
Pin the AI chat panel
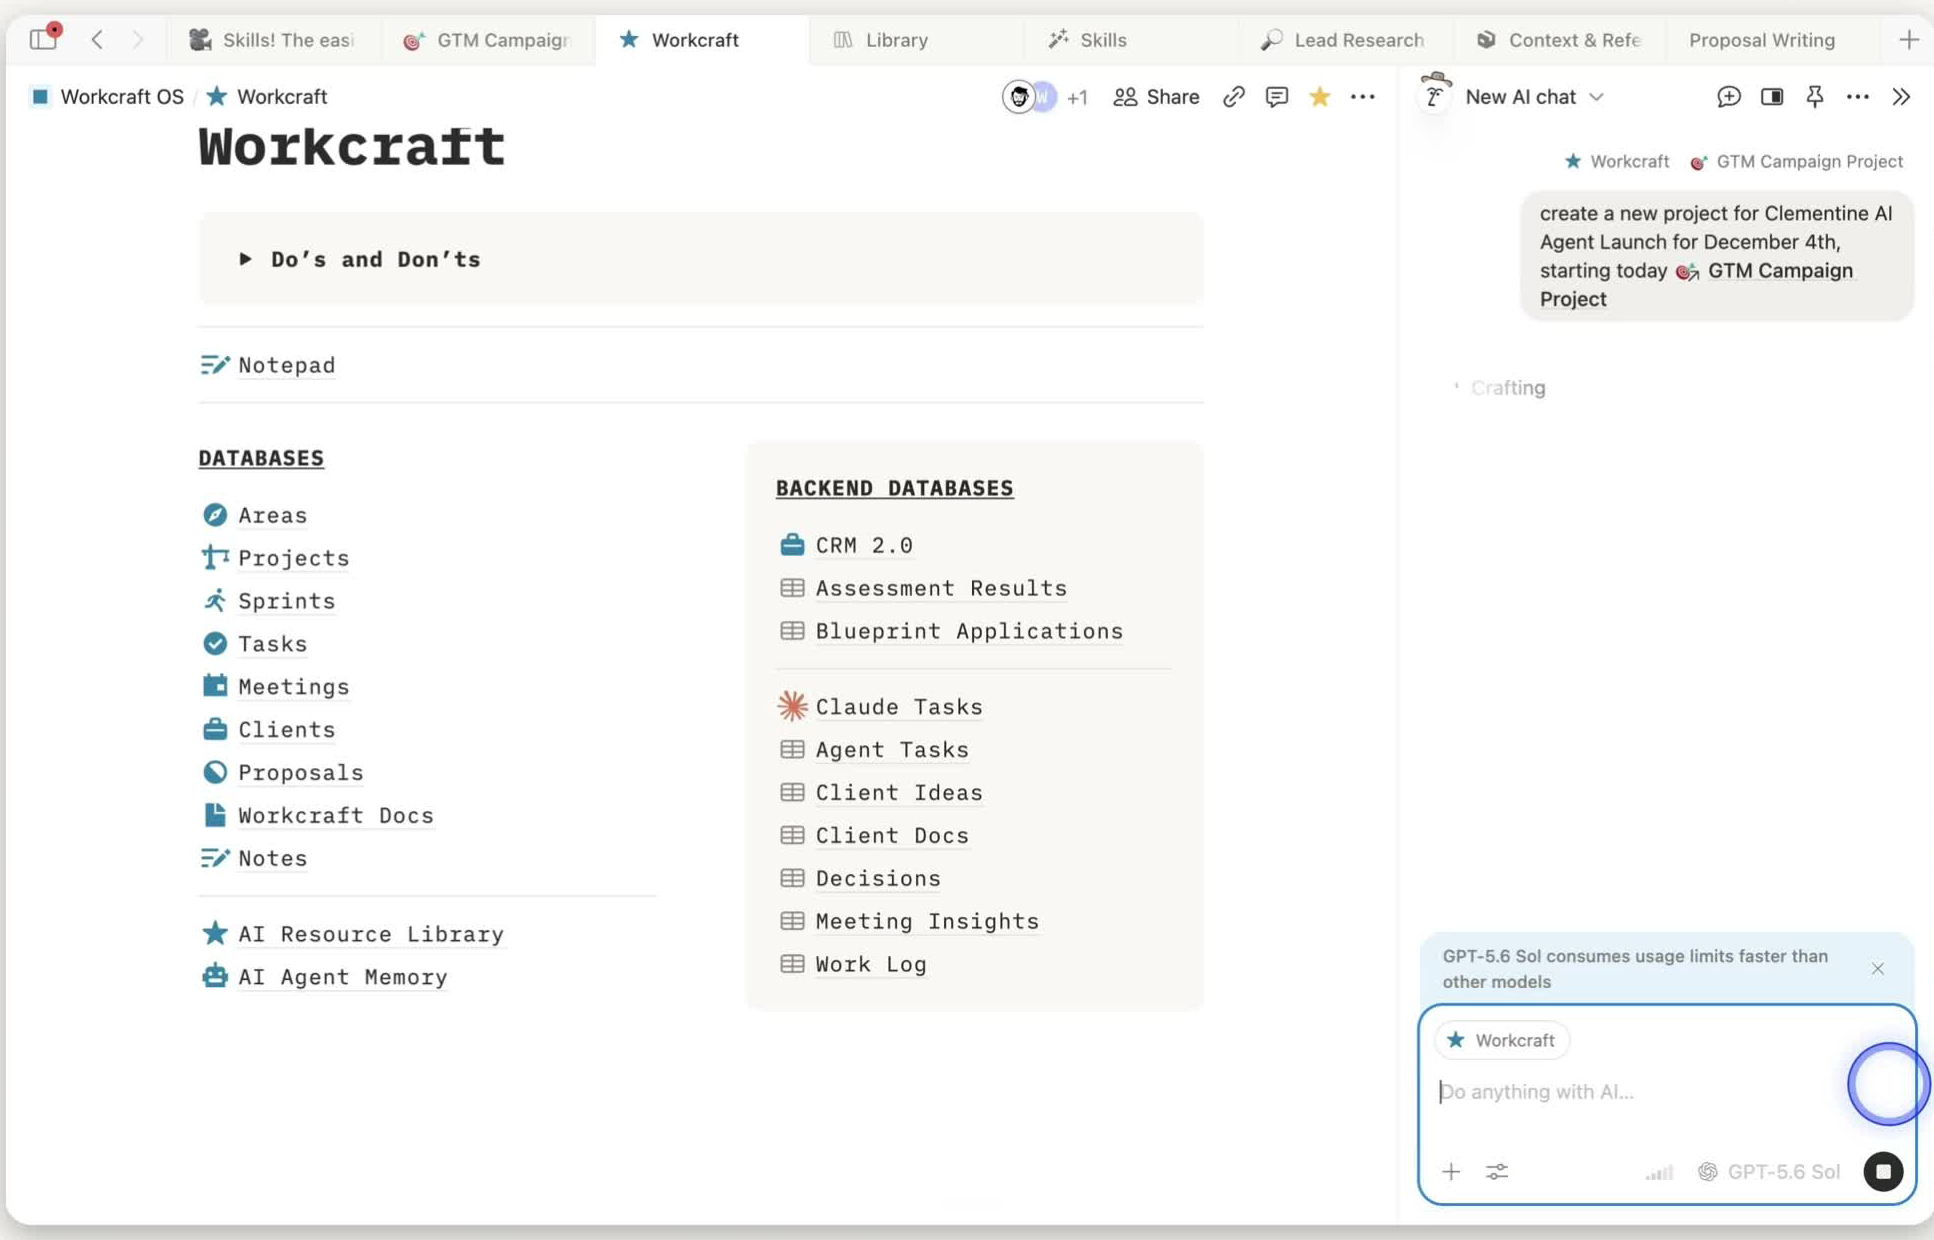[1815, 97]
